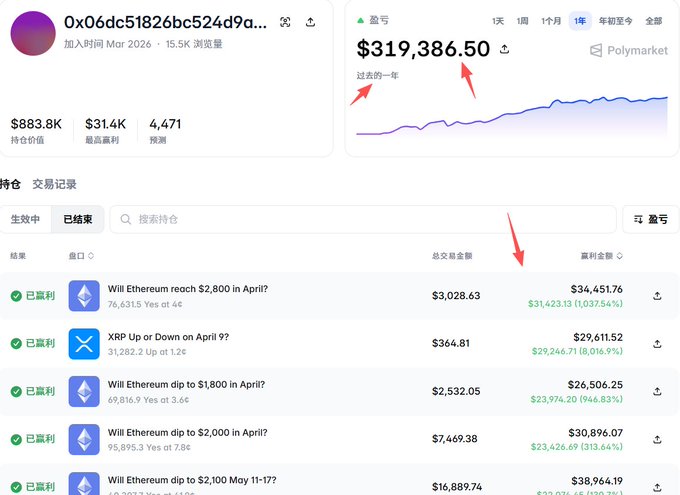Click the wallet address 0x06dc51826bc524d9a...
Viewport: 680px width, 495px height.
pyautogui.click(x=165, y=22)
